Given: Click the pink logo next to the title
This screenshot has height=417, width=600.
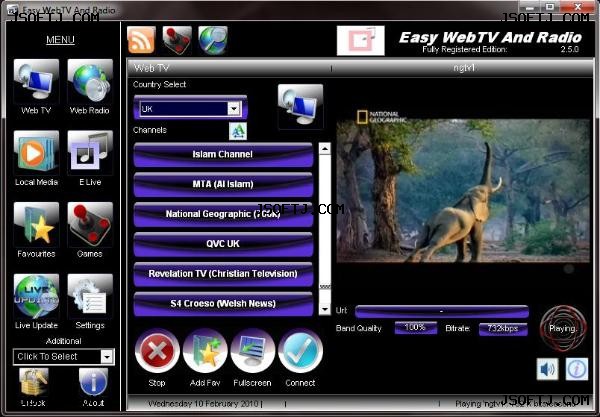Looking at the screenshot, I should [x=360, y=41].
